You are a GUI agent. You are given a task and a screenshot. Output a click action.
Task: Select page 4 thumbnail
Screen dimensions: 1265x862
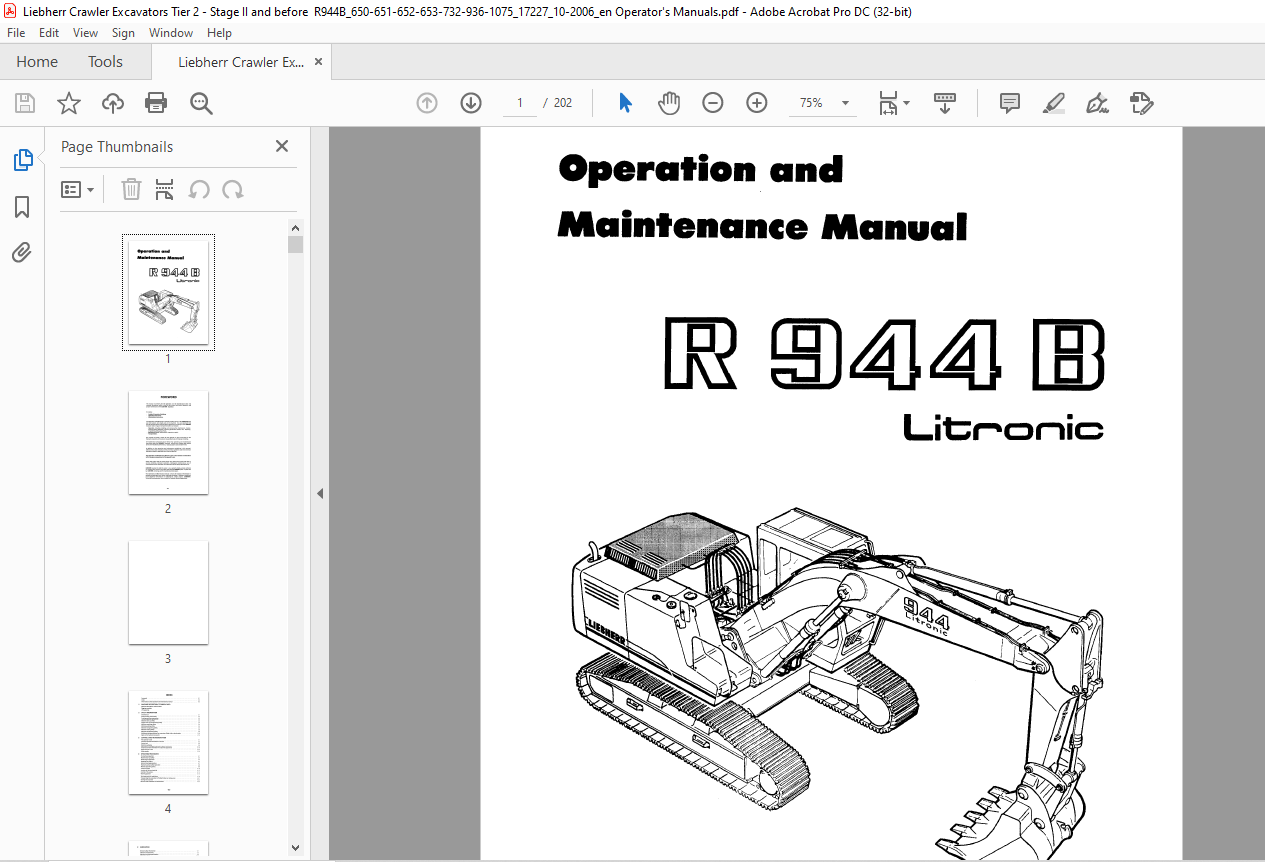168,742
